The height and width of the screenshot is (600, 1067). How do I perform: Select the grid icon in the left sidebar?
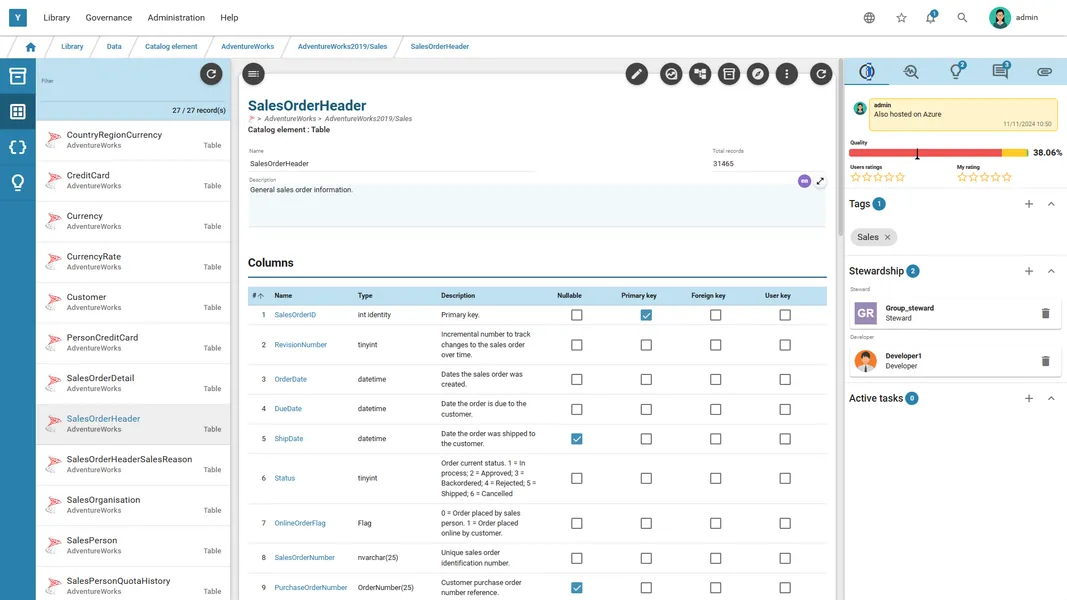point(18,112)
